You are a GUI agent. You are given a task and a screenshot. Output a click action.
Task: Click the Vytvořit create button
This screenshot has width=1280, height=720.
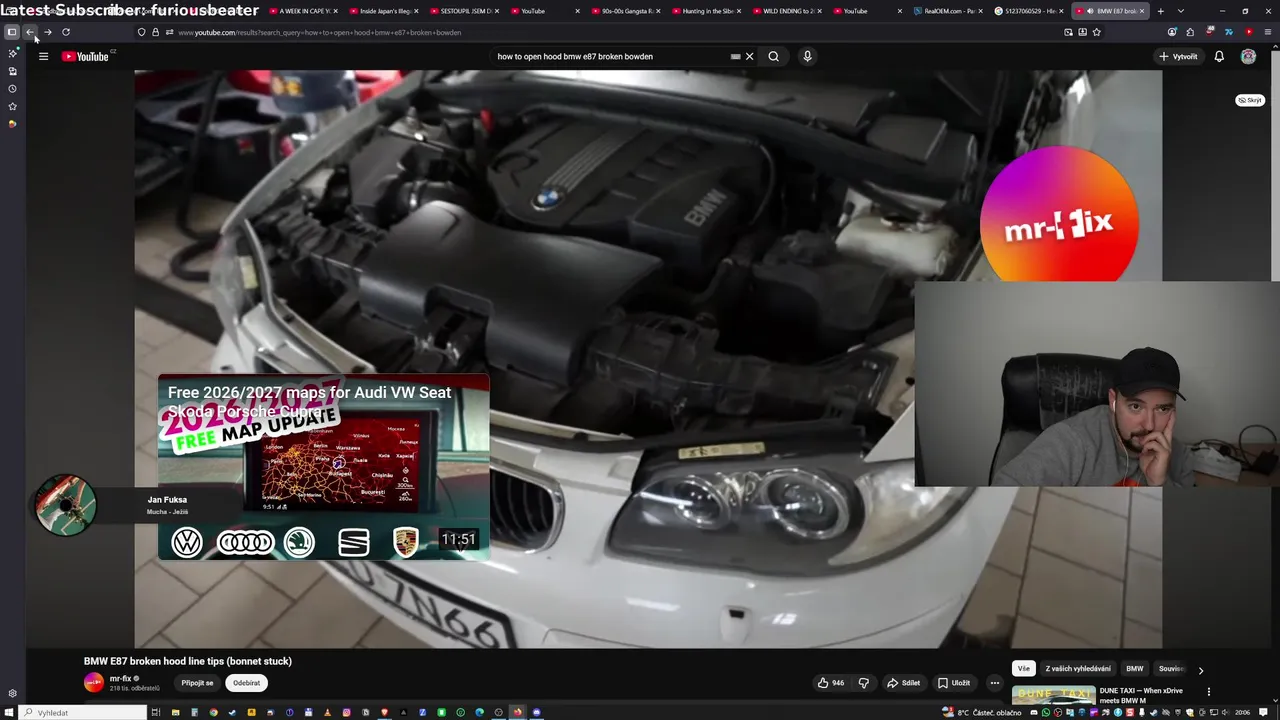tap(1178, 56)
